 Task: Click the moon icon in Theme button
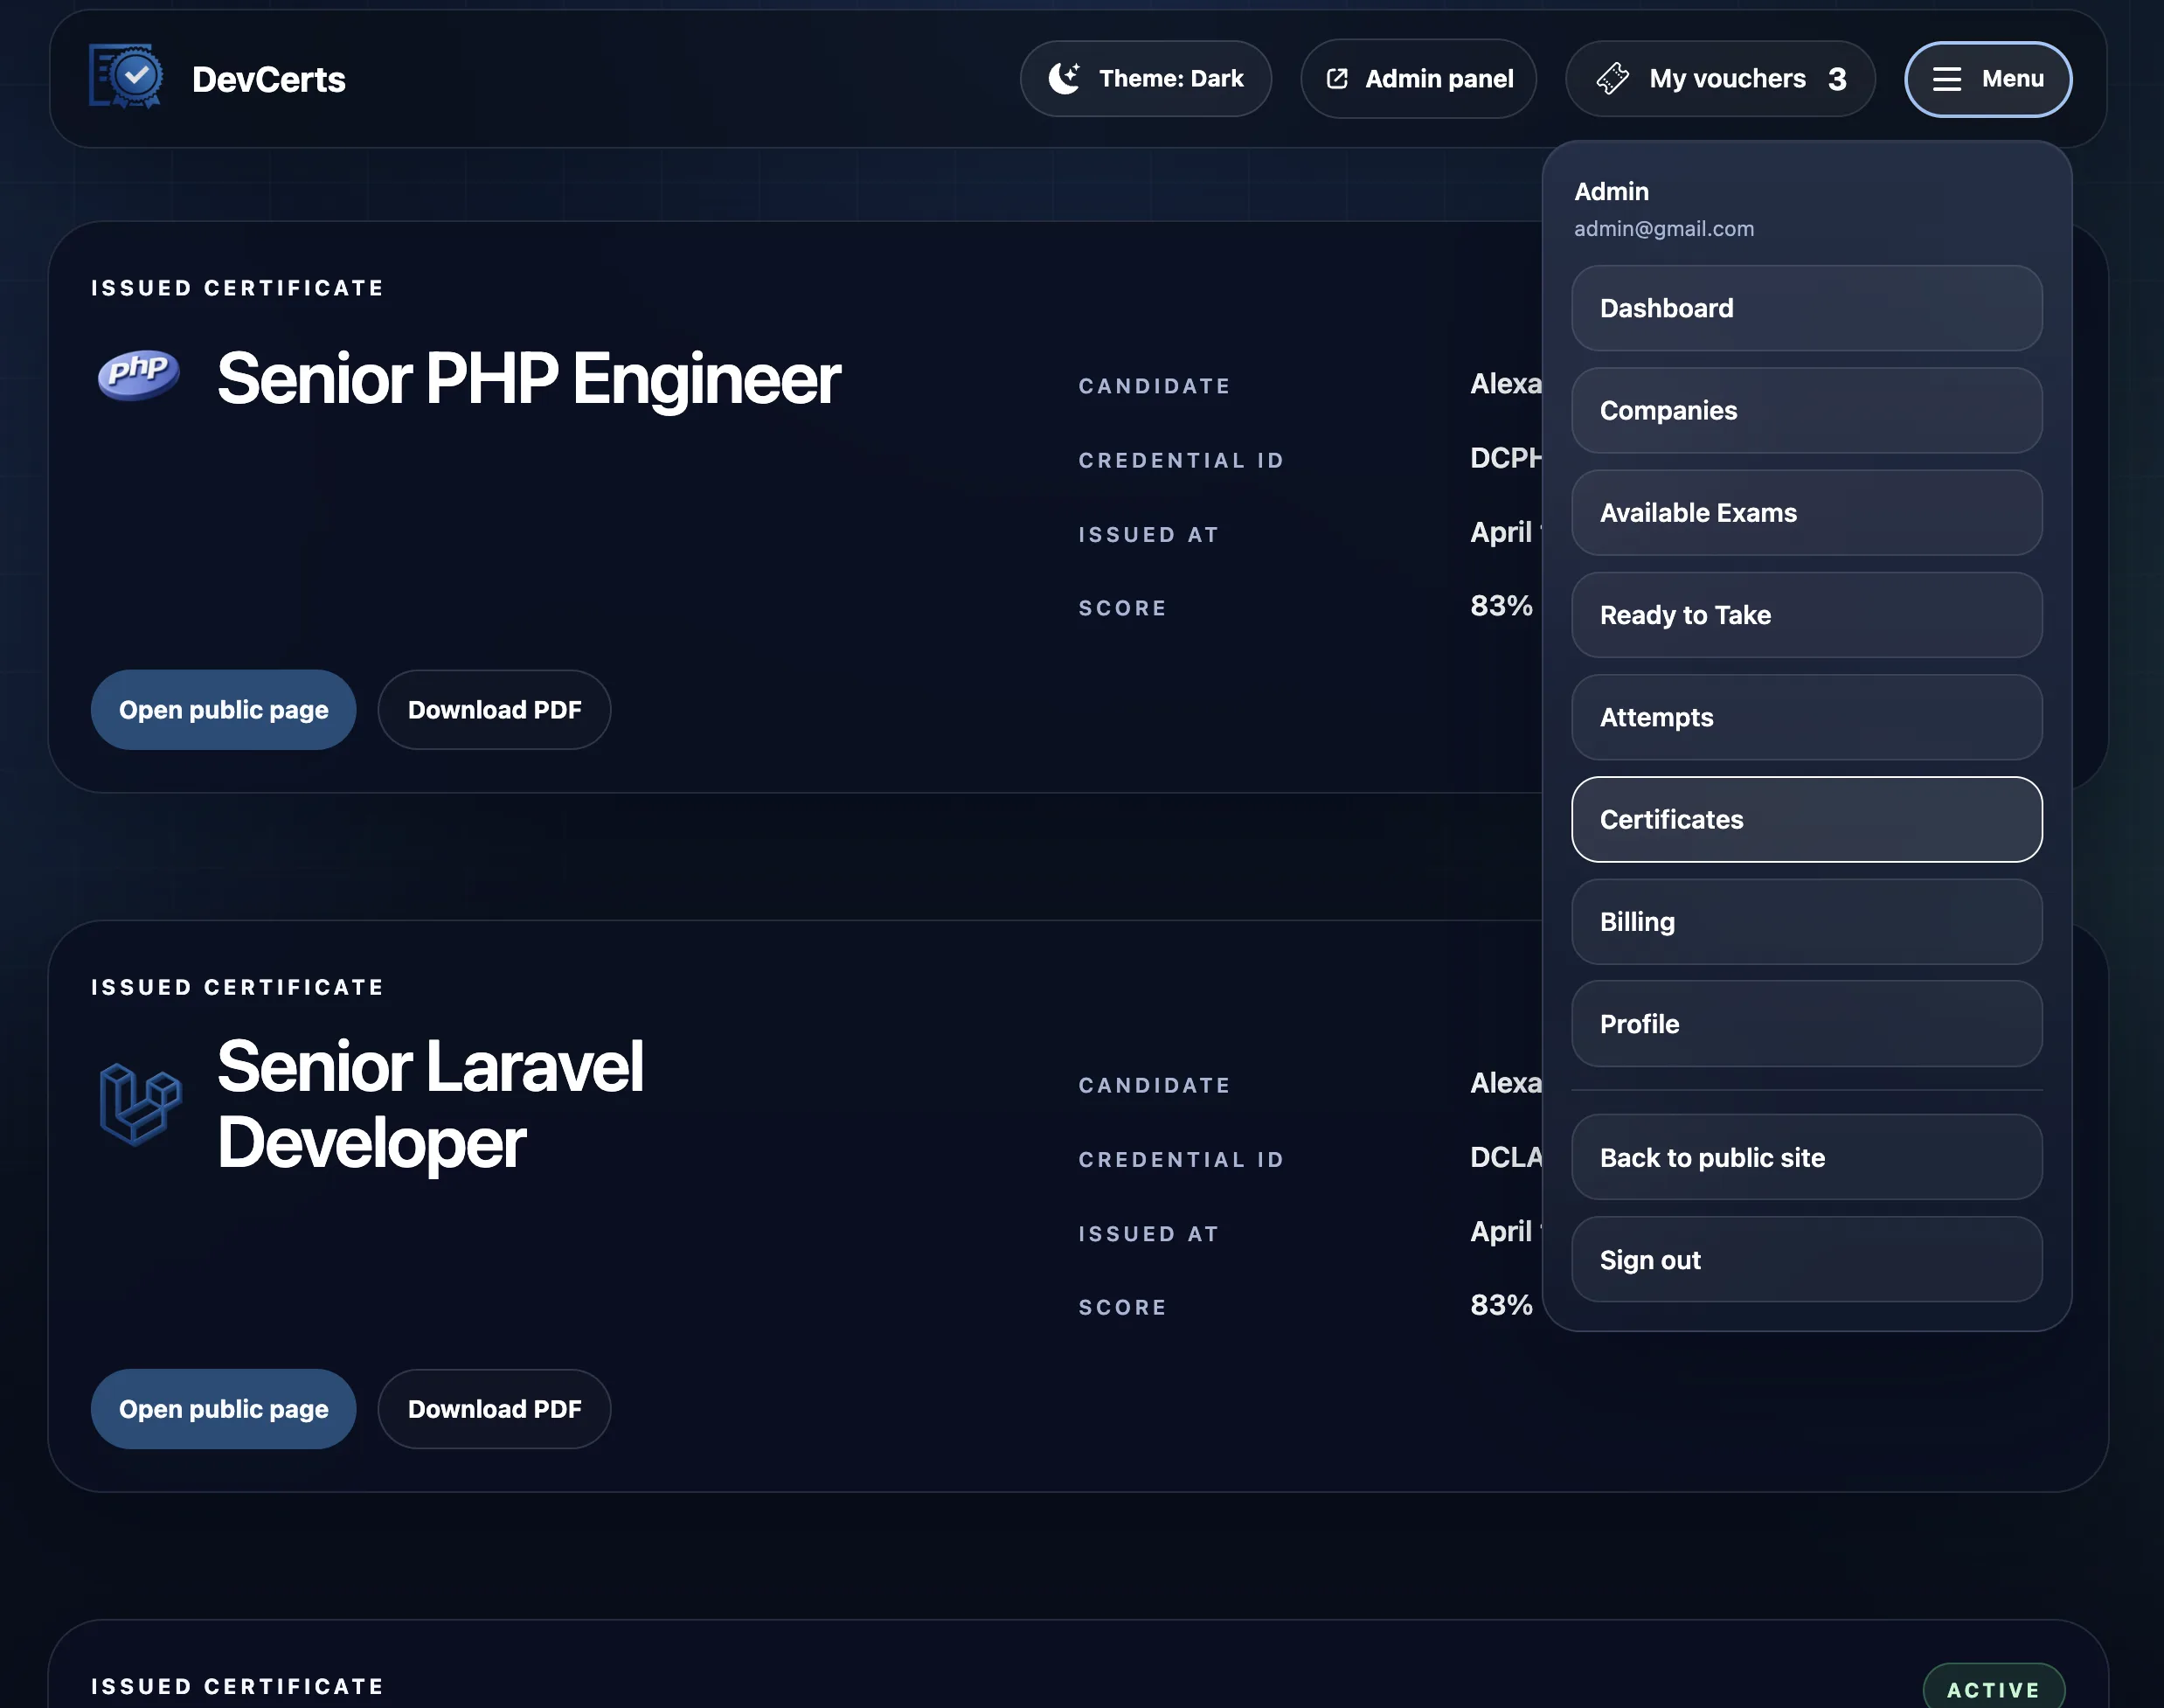pos(1064,78)
